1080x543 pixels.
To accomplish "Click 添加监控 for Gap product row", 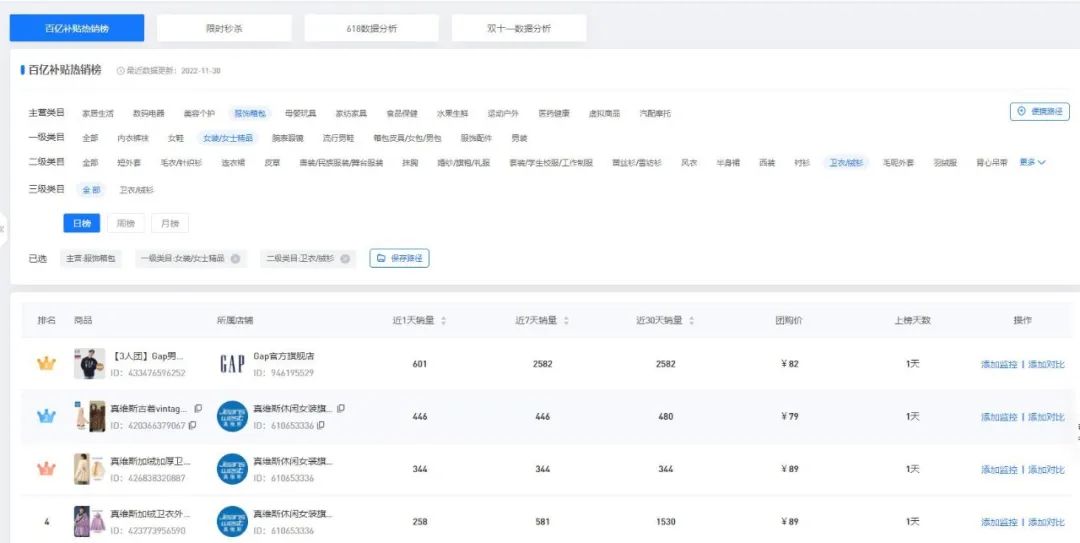I will point(999,364).
